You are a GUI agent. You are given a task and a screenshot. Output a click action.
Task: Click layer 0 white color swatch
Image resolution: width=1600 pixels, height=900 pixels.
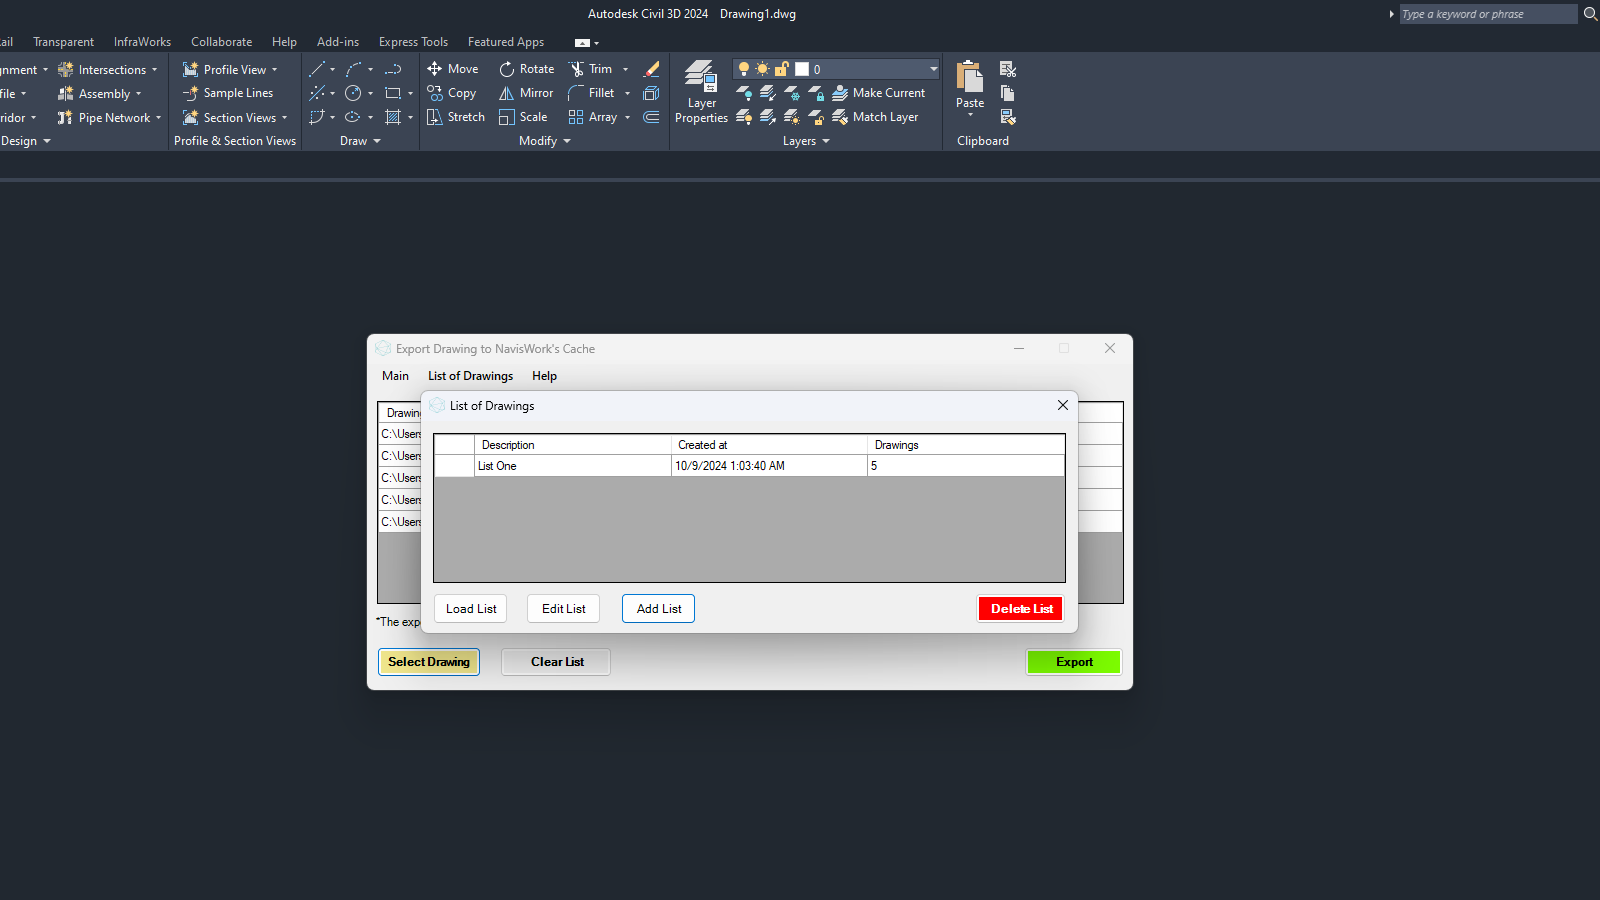pos(802,69)
